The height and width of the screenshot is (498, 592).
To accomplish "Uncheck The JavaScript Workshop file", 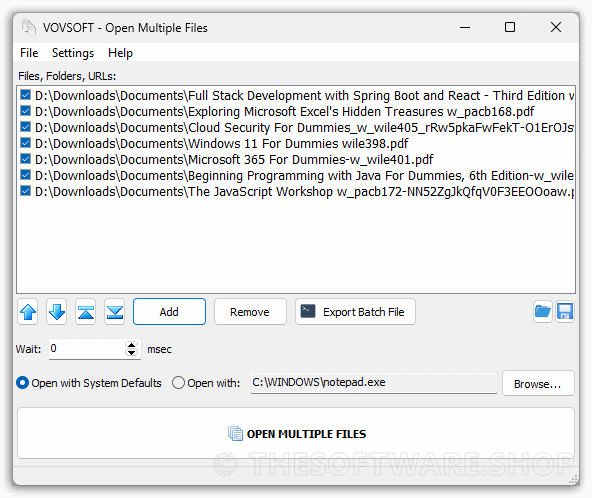I will (x=26, y=191).
